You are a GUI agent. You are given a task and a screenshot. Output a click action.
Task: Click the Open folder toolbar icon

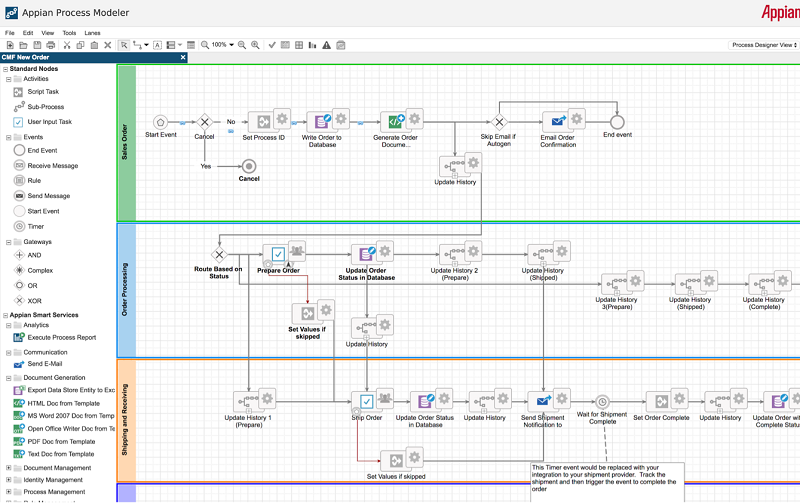coord(23,45)
